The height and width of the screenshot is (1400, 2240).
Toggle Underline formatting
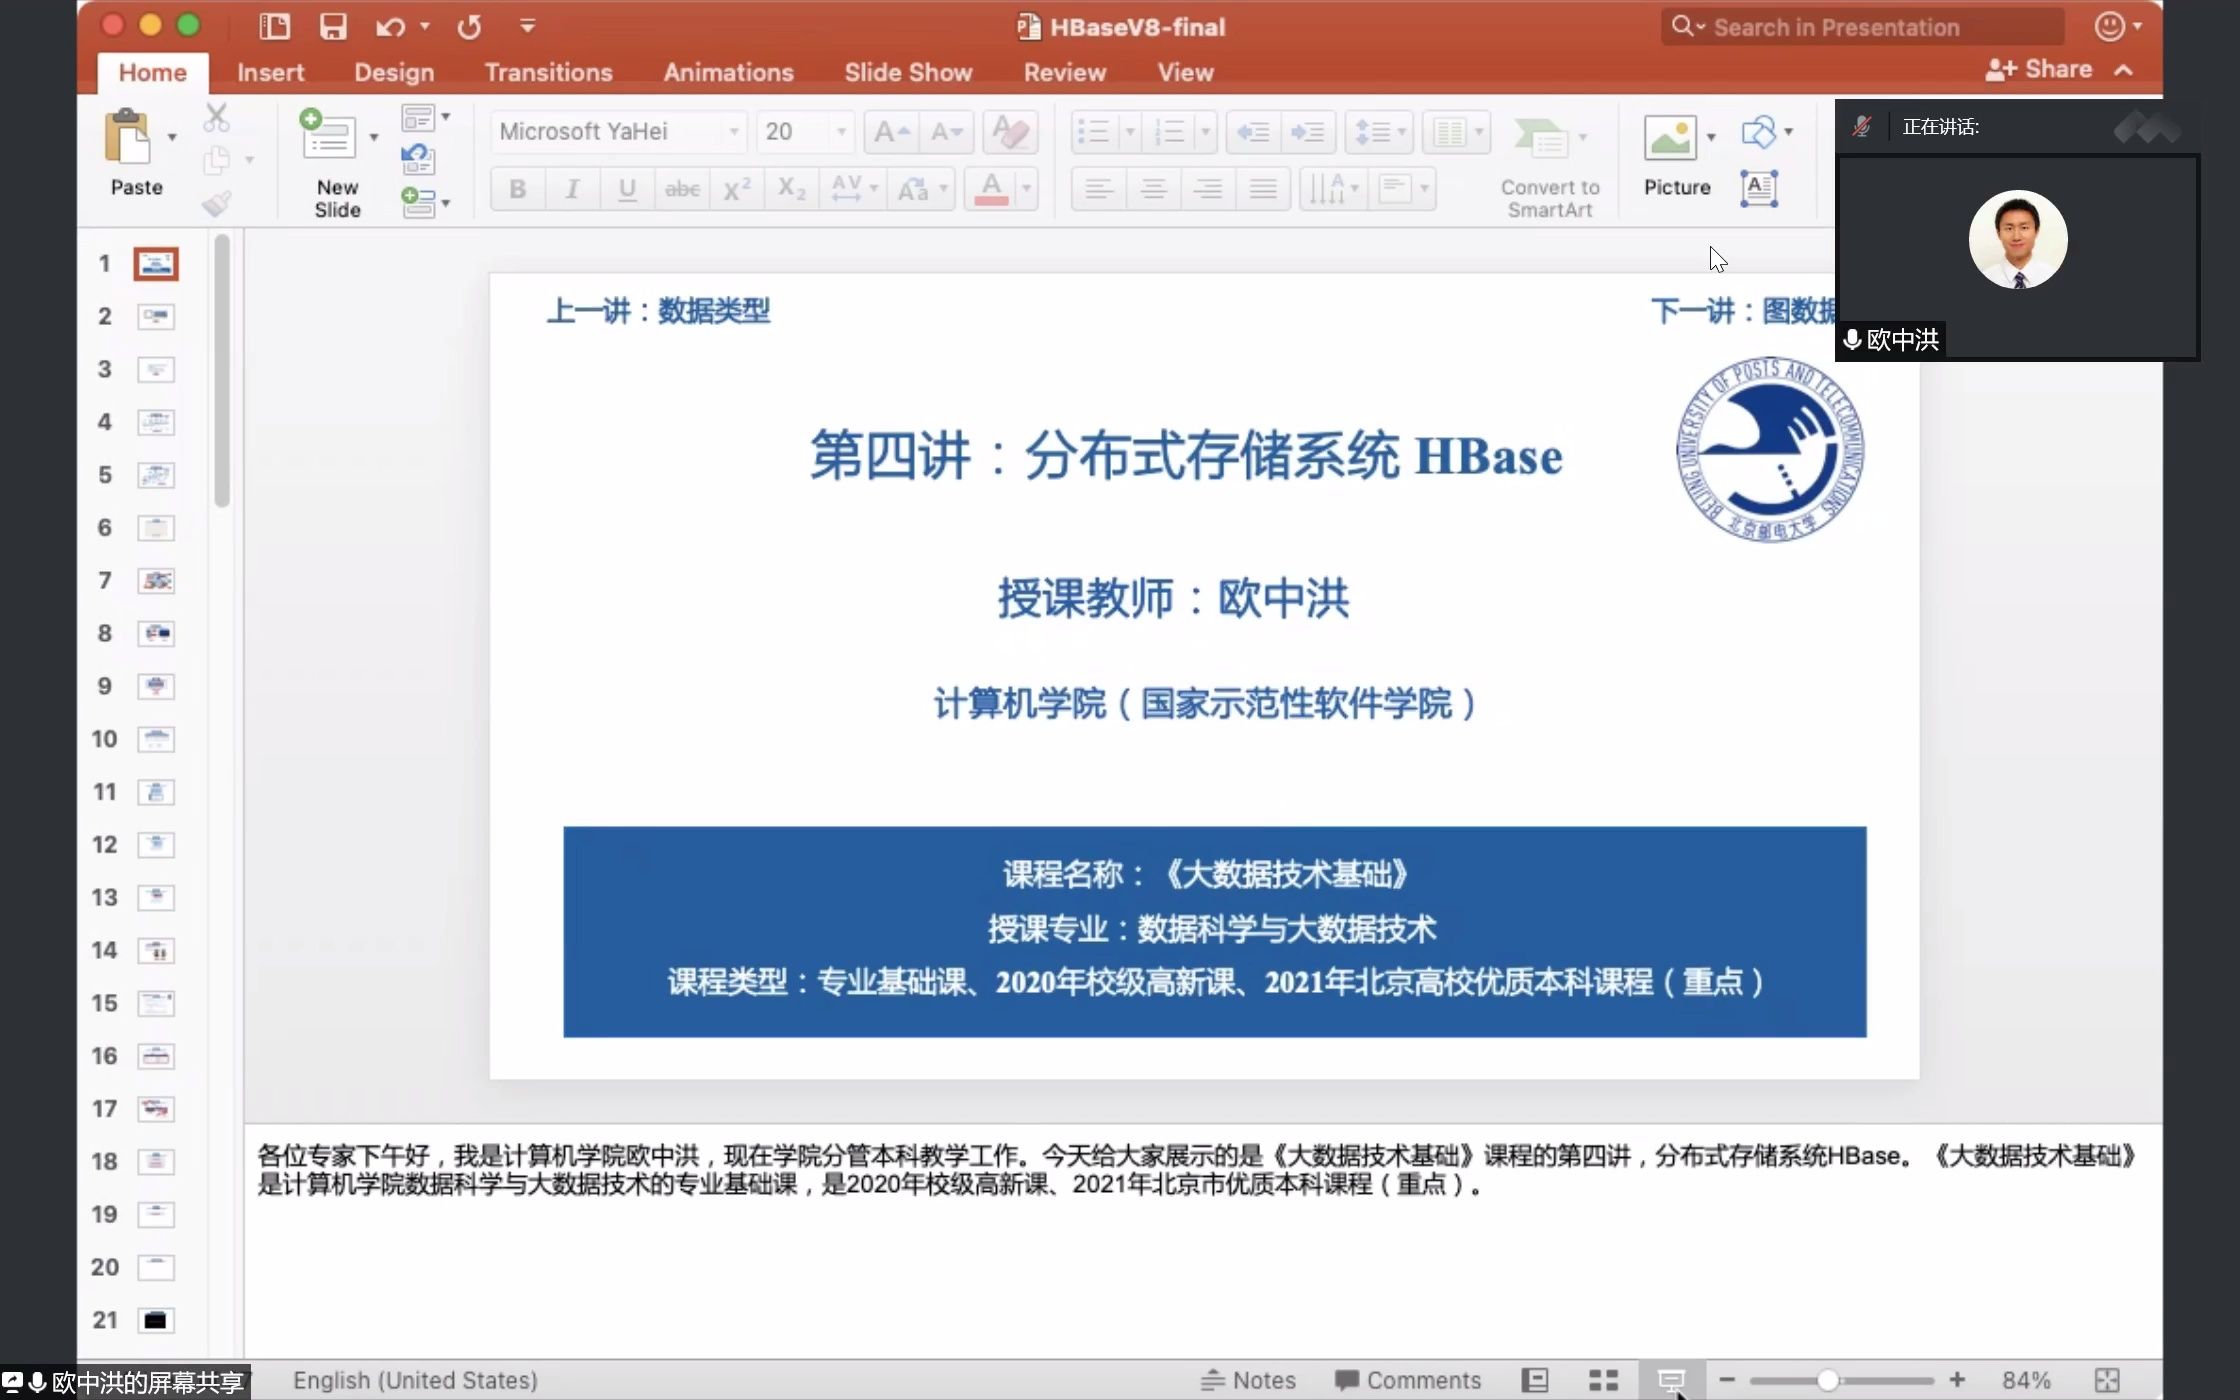tap(627, 189)
